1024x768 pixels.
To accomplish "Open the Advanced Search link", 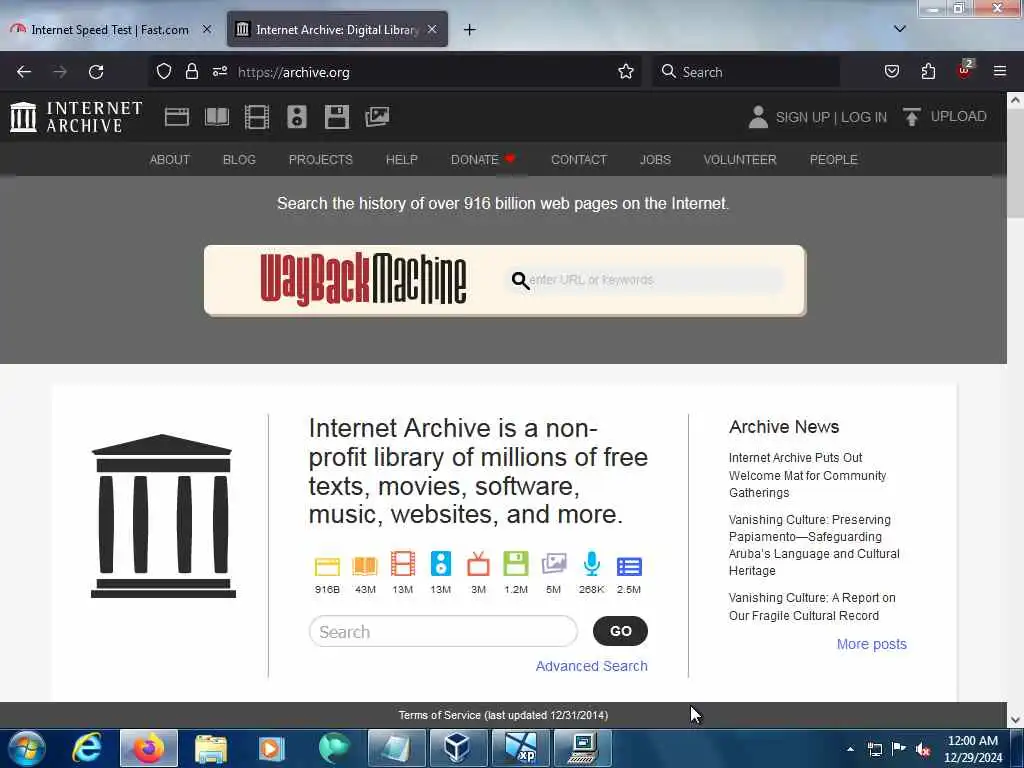I will point(592,666).
